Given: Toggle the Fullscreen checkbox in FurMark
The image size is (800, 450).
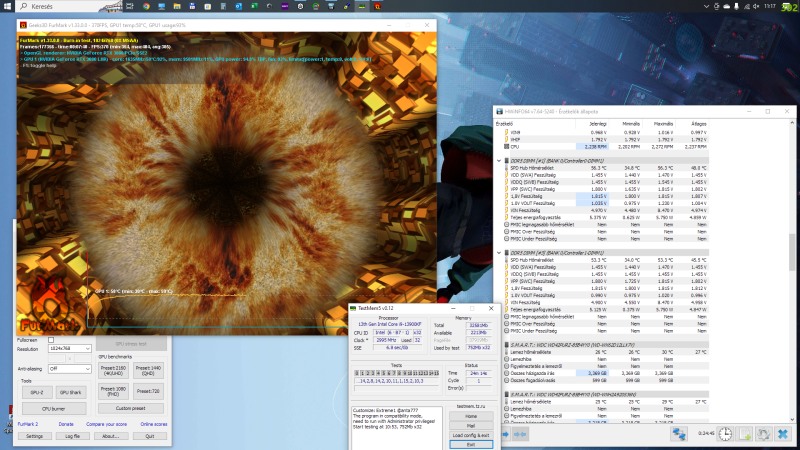Looking at the screenshot, I should pos(51,340).
